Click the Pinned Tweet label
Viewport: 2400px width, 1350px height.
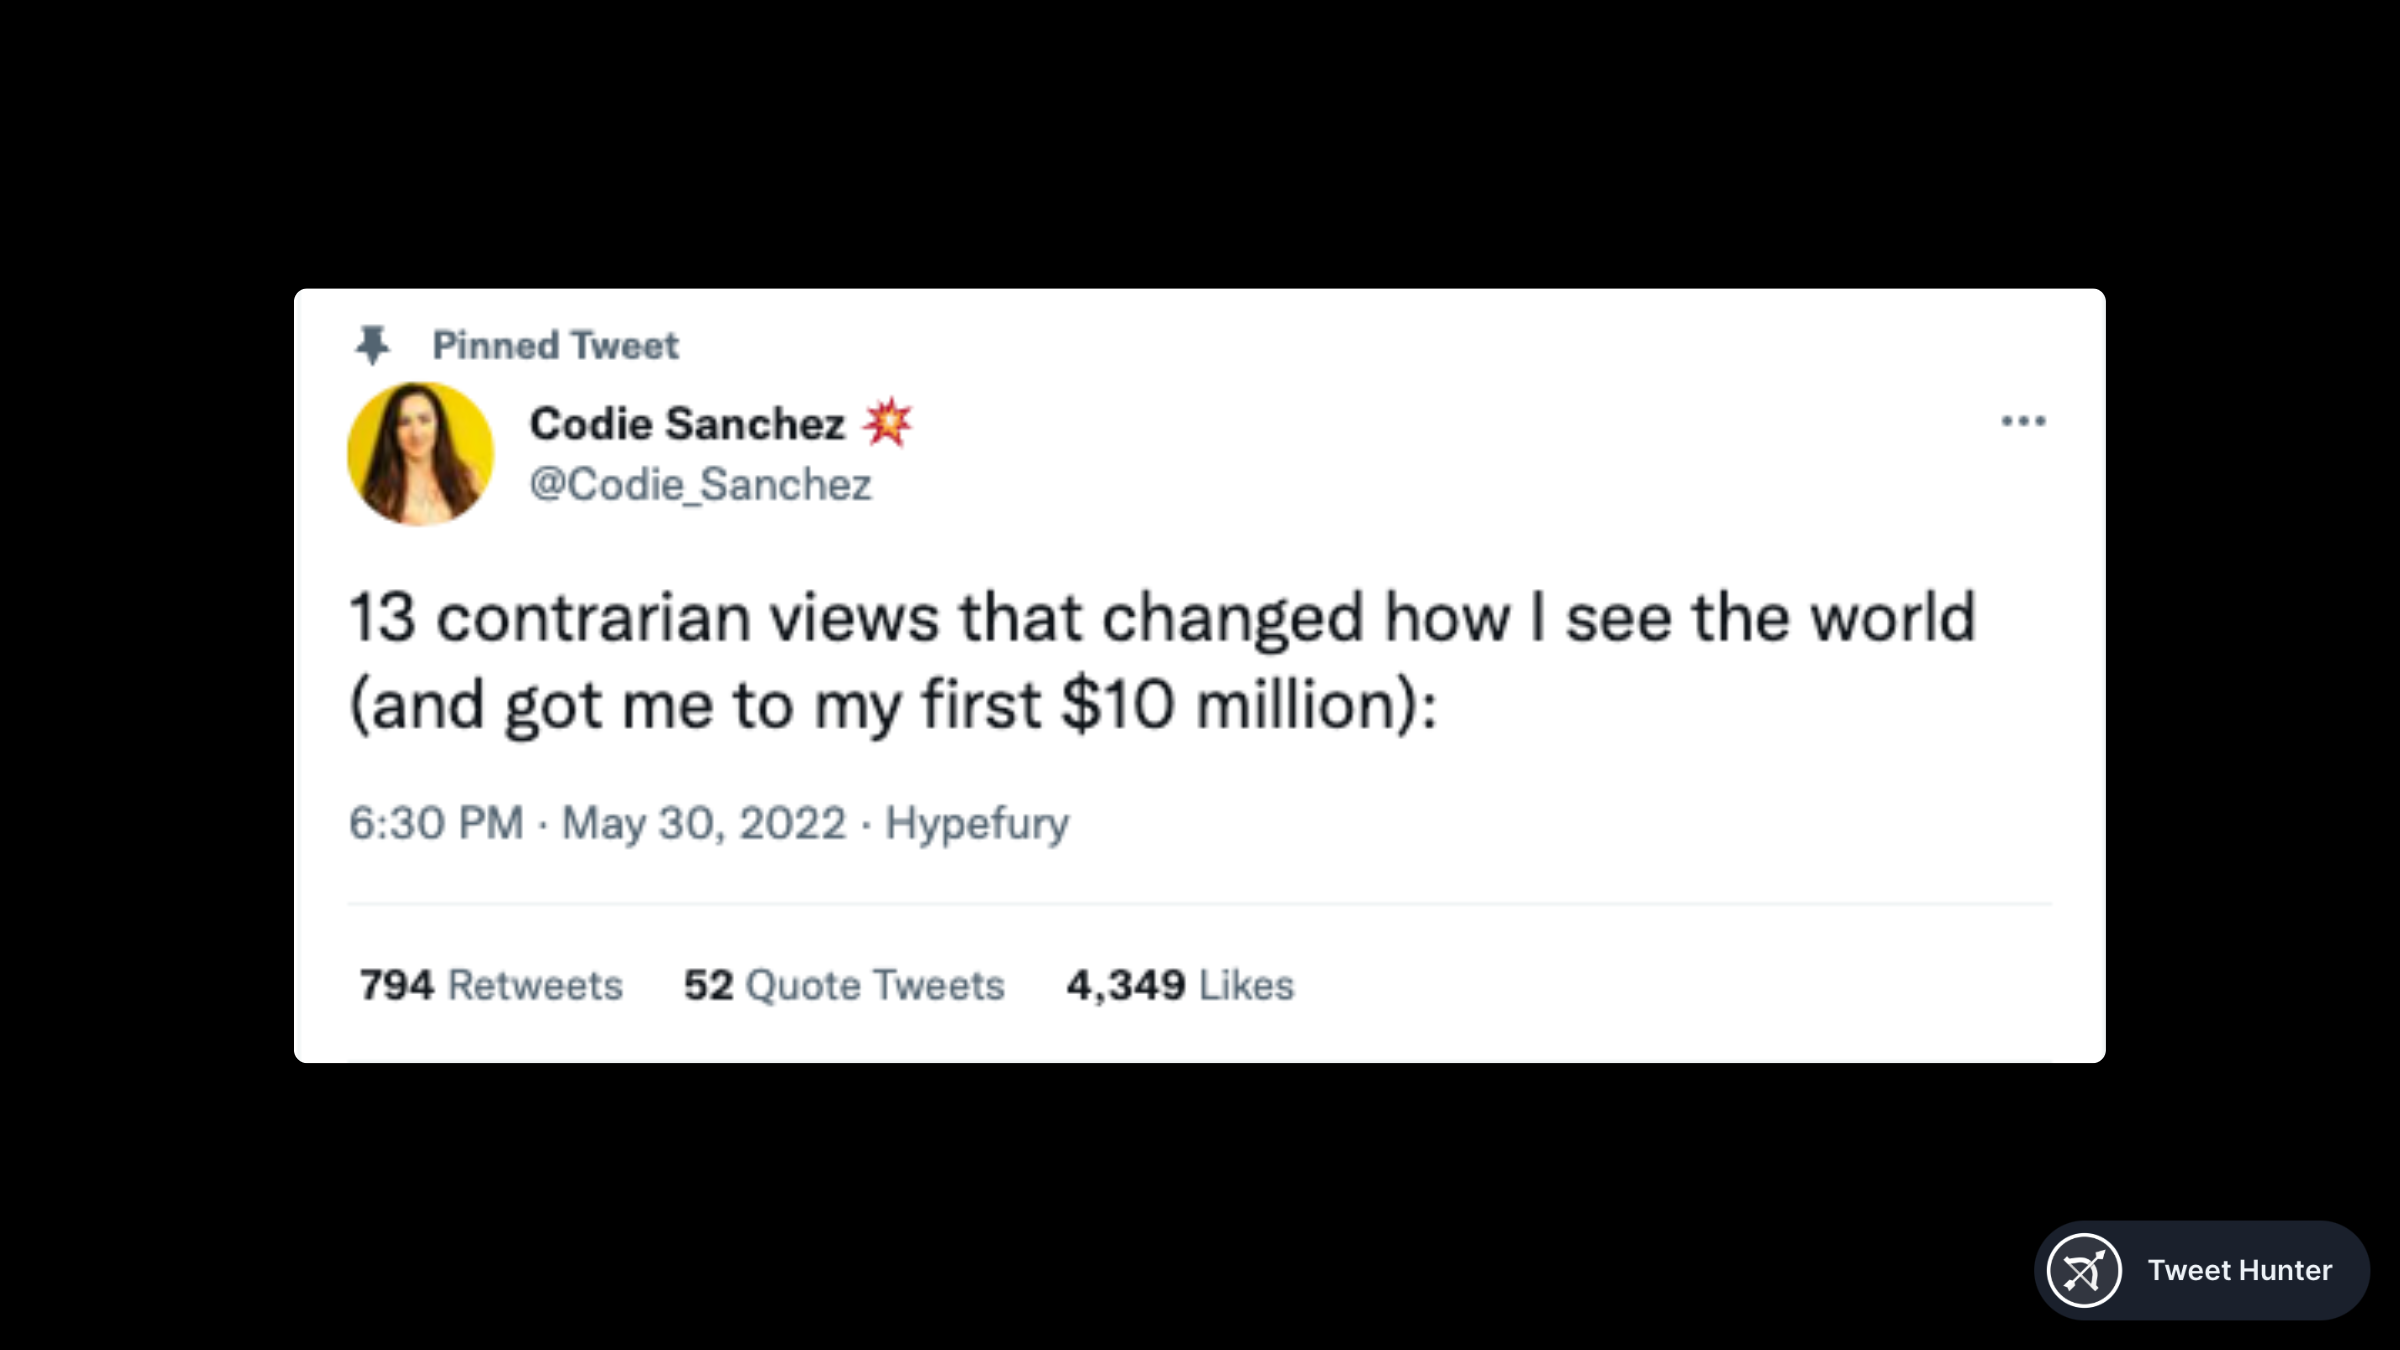pyautogui.click(x=556, y=344)
